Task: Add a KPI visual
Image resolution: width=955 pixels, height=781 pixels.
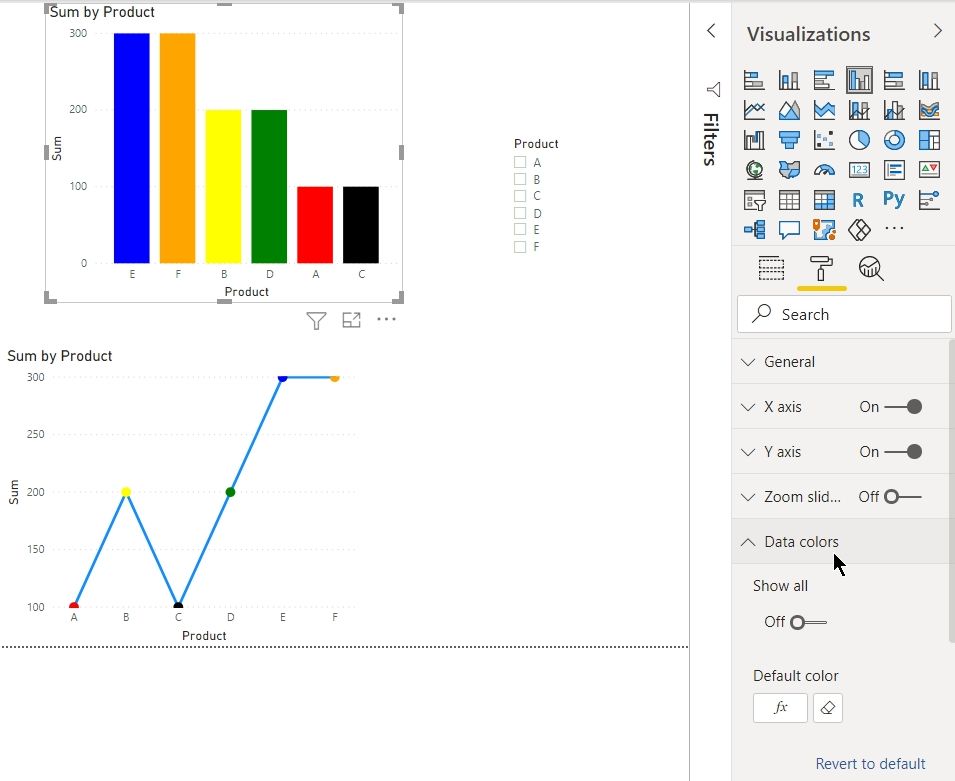Action: [929, 170]
